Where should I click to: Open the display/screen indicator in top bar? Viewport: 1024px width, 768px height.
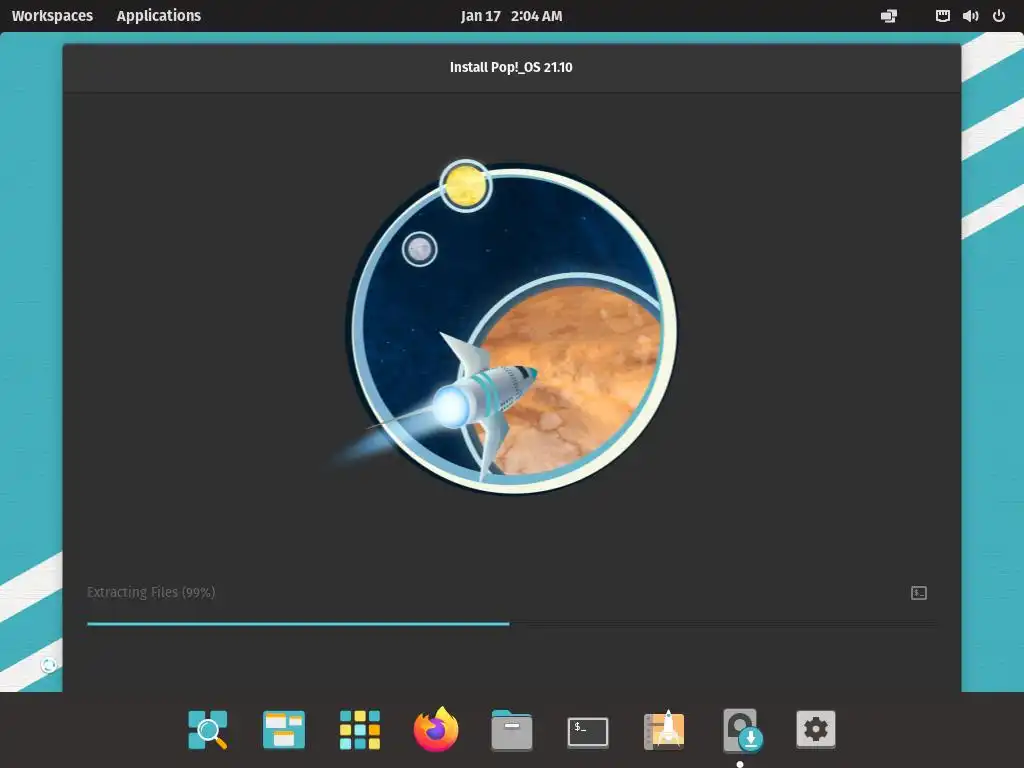point(889,16)
